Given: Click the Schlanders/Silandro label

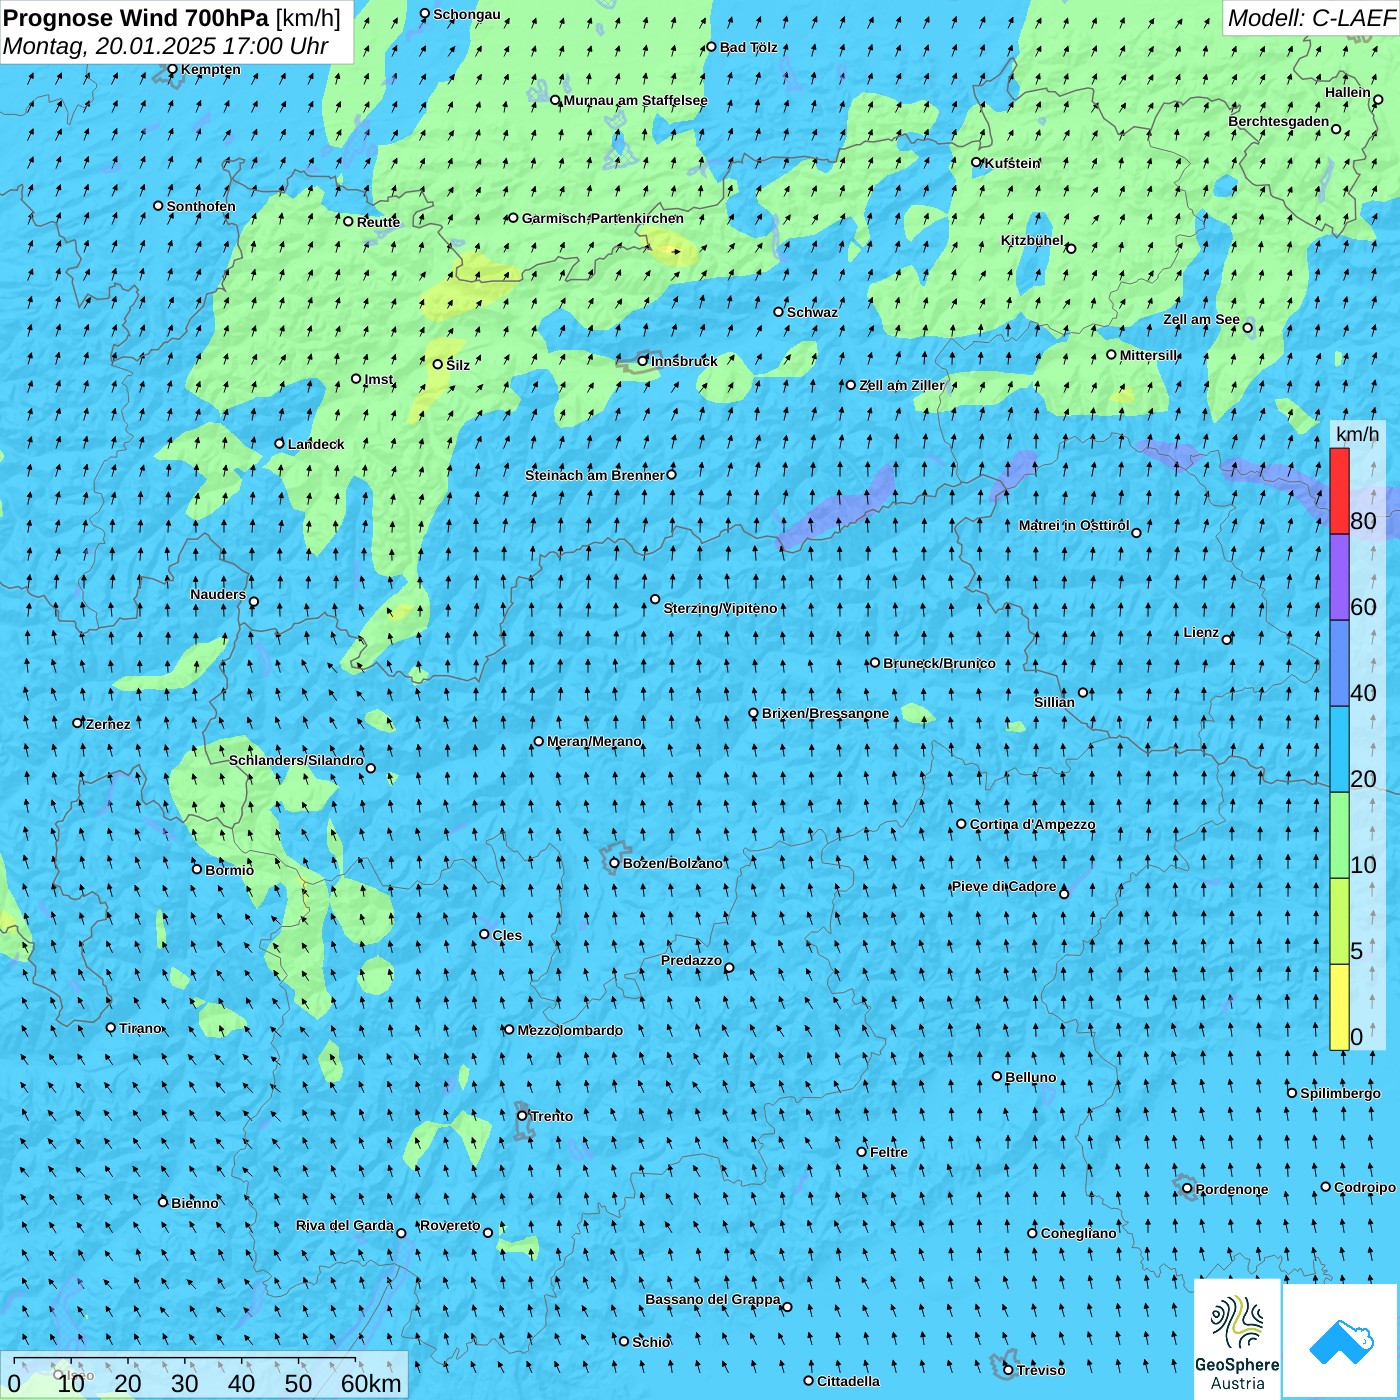Looking at the screenshot, I should [x=297, y=760].
